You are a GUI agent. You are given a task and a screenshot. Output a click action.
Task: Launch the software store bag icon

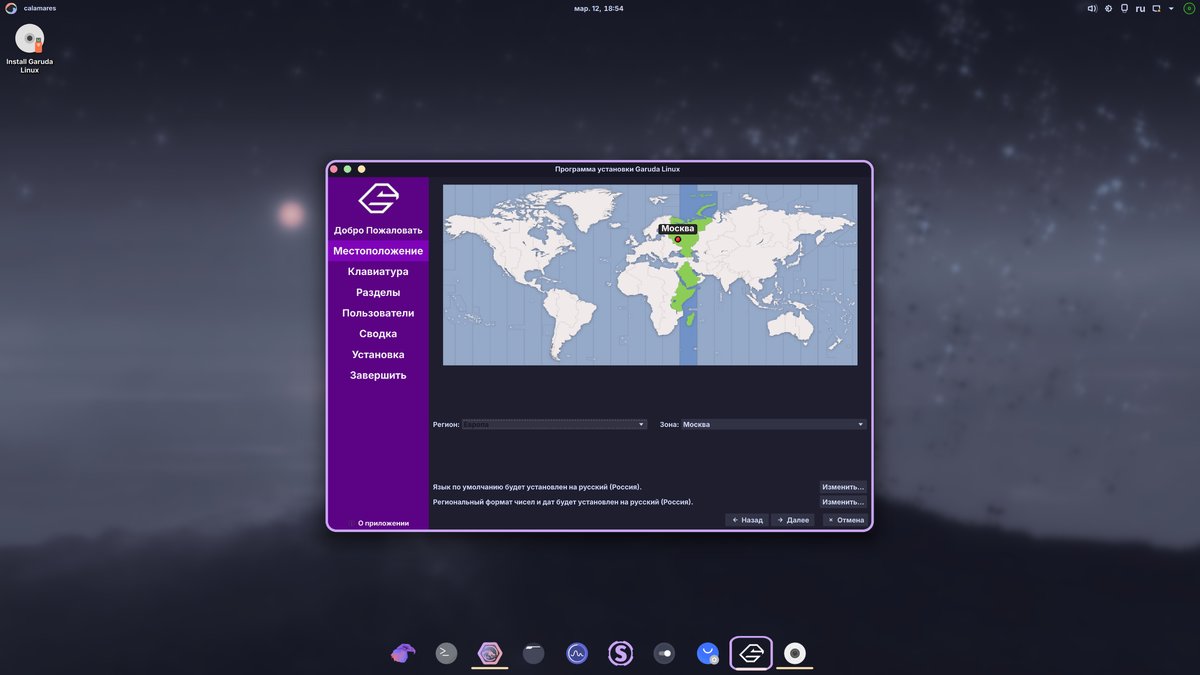(x=708, y=653)
